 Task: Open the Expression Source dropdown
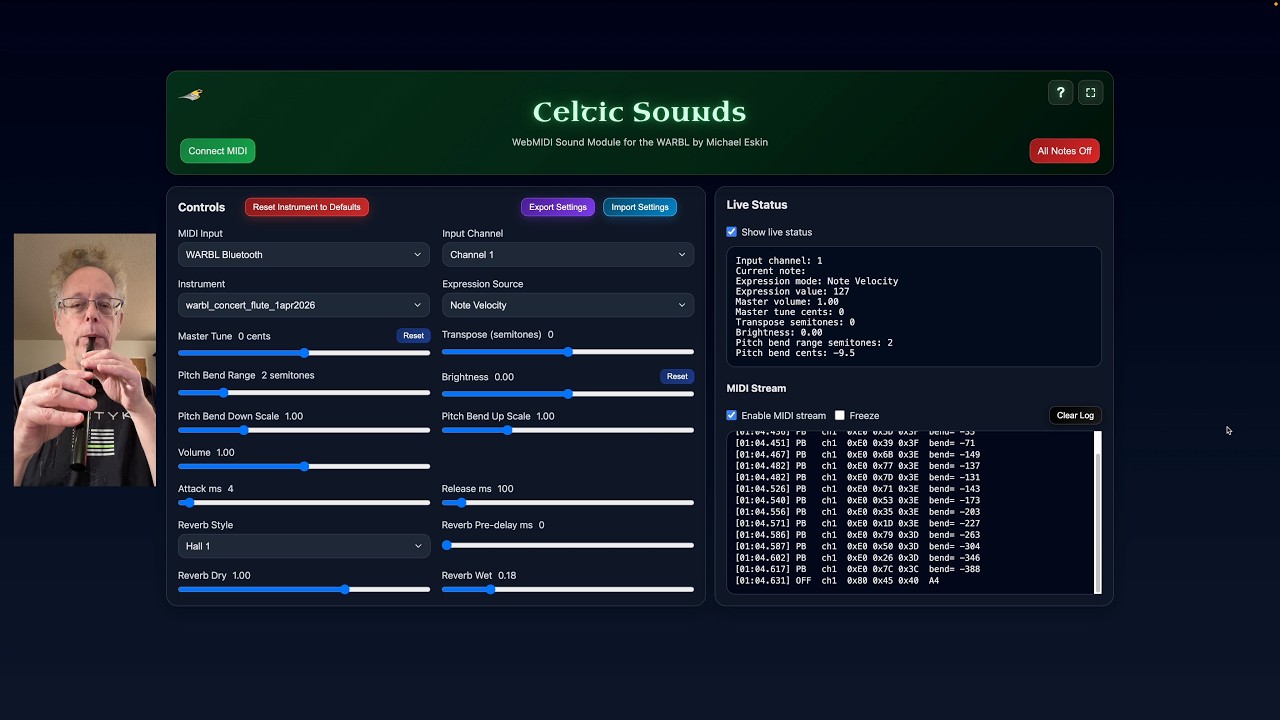567,305
